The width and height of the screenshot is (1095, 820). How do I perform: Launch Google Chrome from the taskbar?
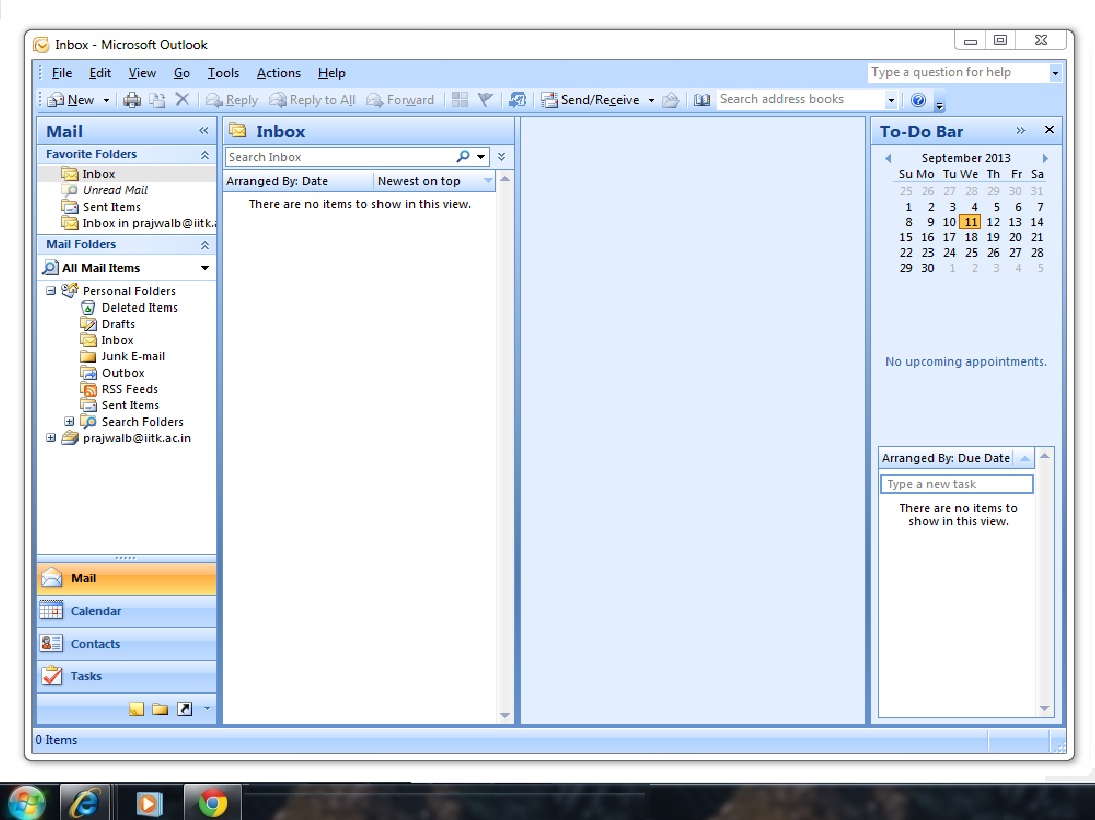pyautogui.click(x=212, y=802)
